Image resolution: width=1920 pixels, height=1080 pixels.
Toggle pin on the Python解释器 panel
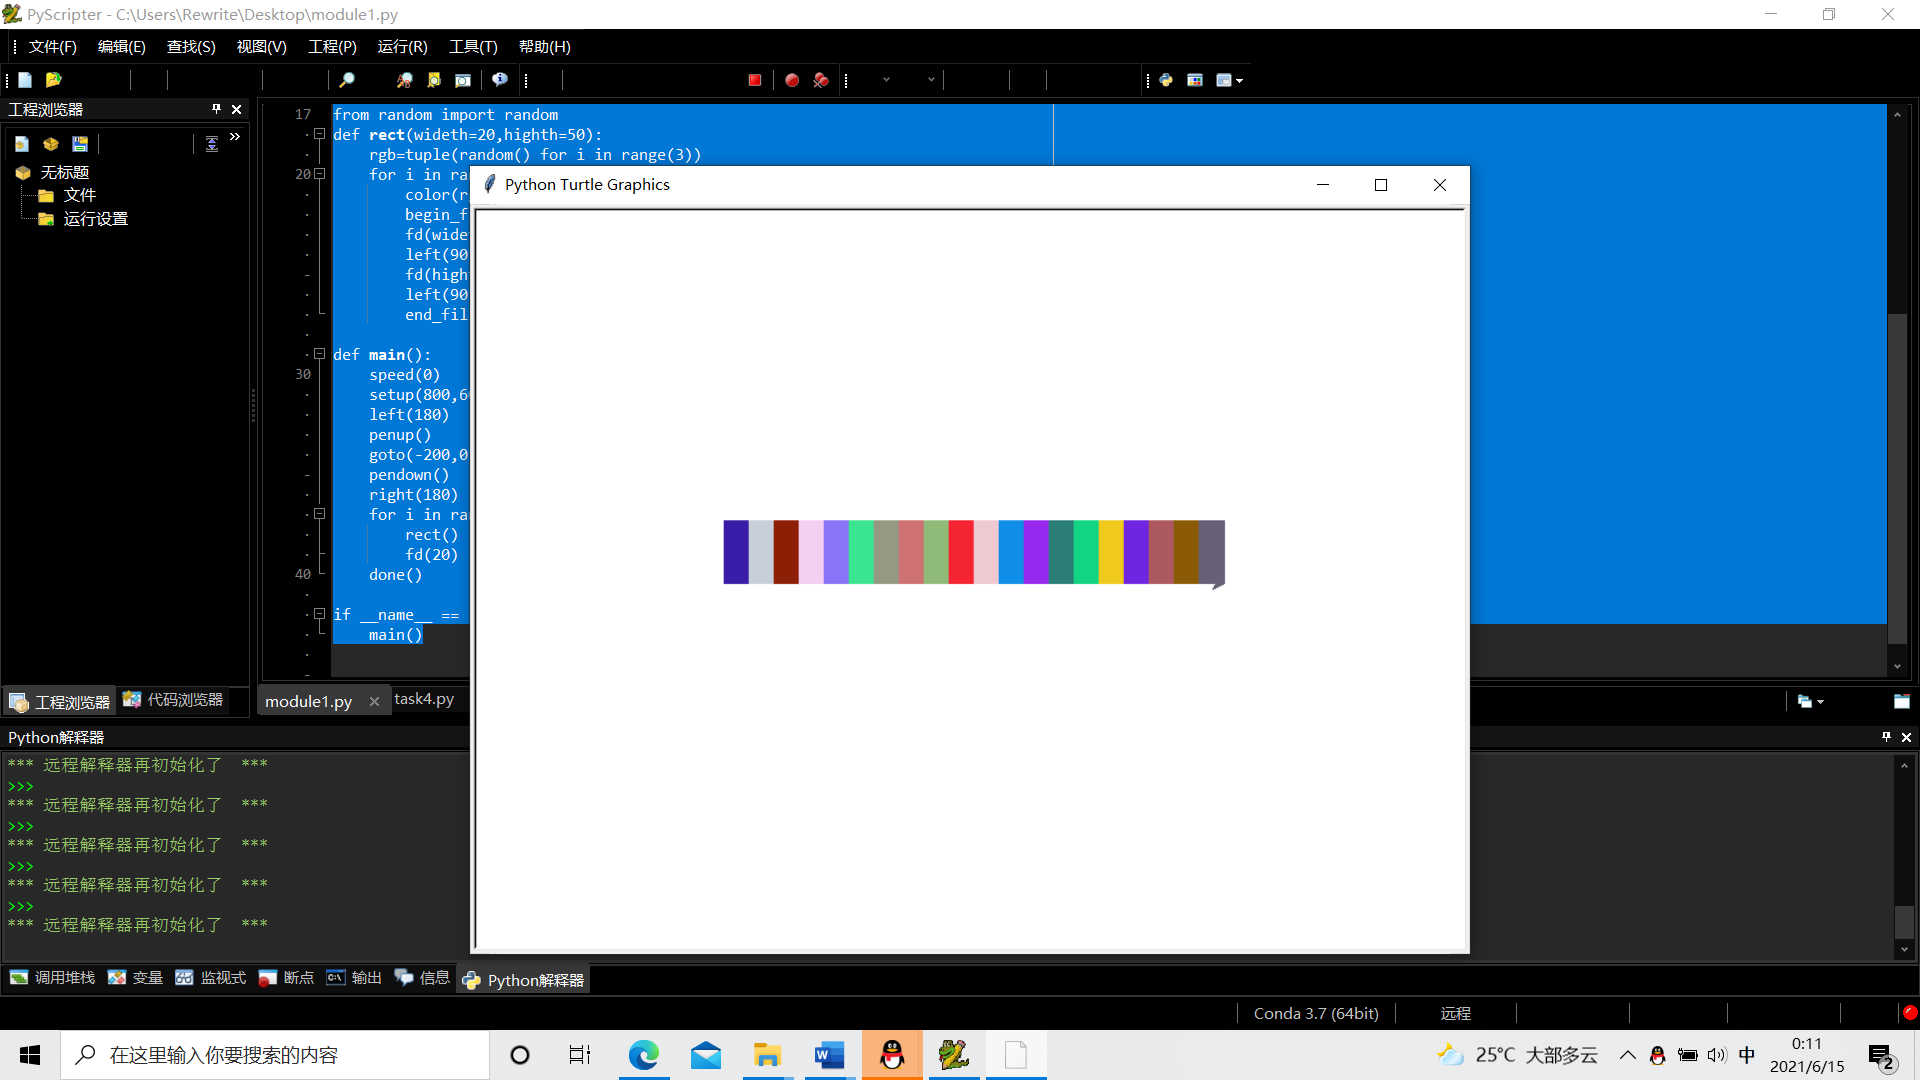(x=1886, y=737)
